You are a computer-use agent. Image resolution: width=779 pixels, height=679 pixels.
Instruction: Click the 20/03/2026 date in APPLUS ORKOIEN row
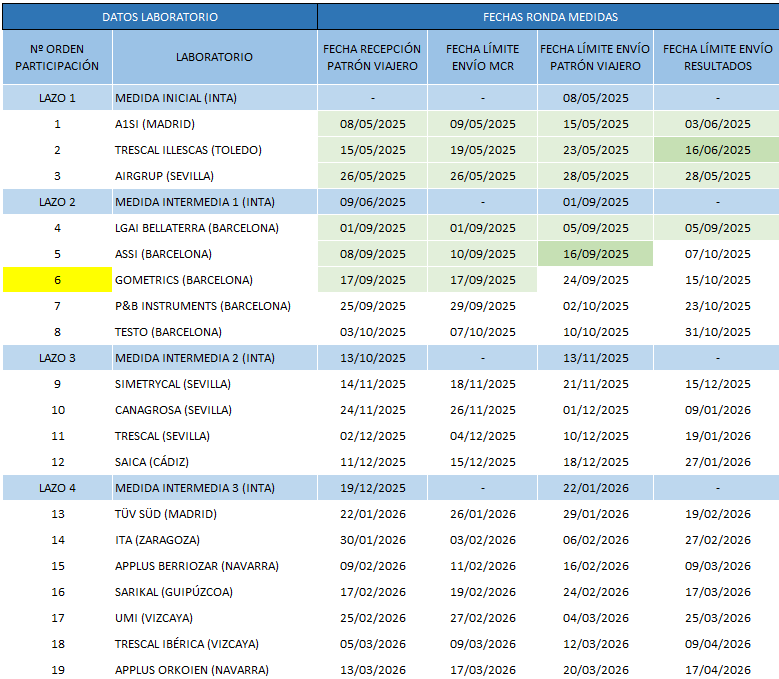tap(595, 670)
